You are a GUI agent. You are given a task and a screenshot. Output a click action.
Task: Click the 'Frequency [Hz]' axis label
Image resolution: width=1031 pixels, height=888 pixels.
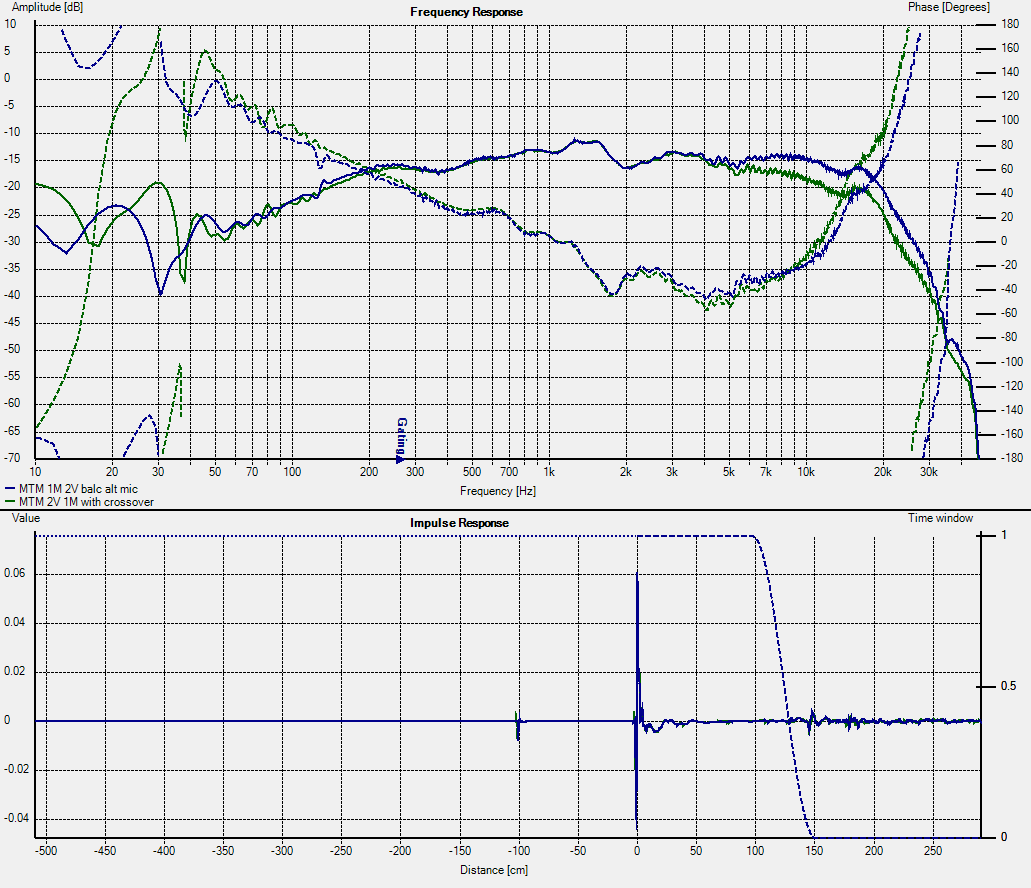click(x=498, y=491)
